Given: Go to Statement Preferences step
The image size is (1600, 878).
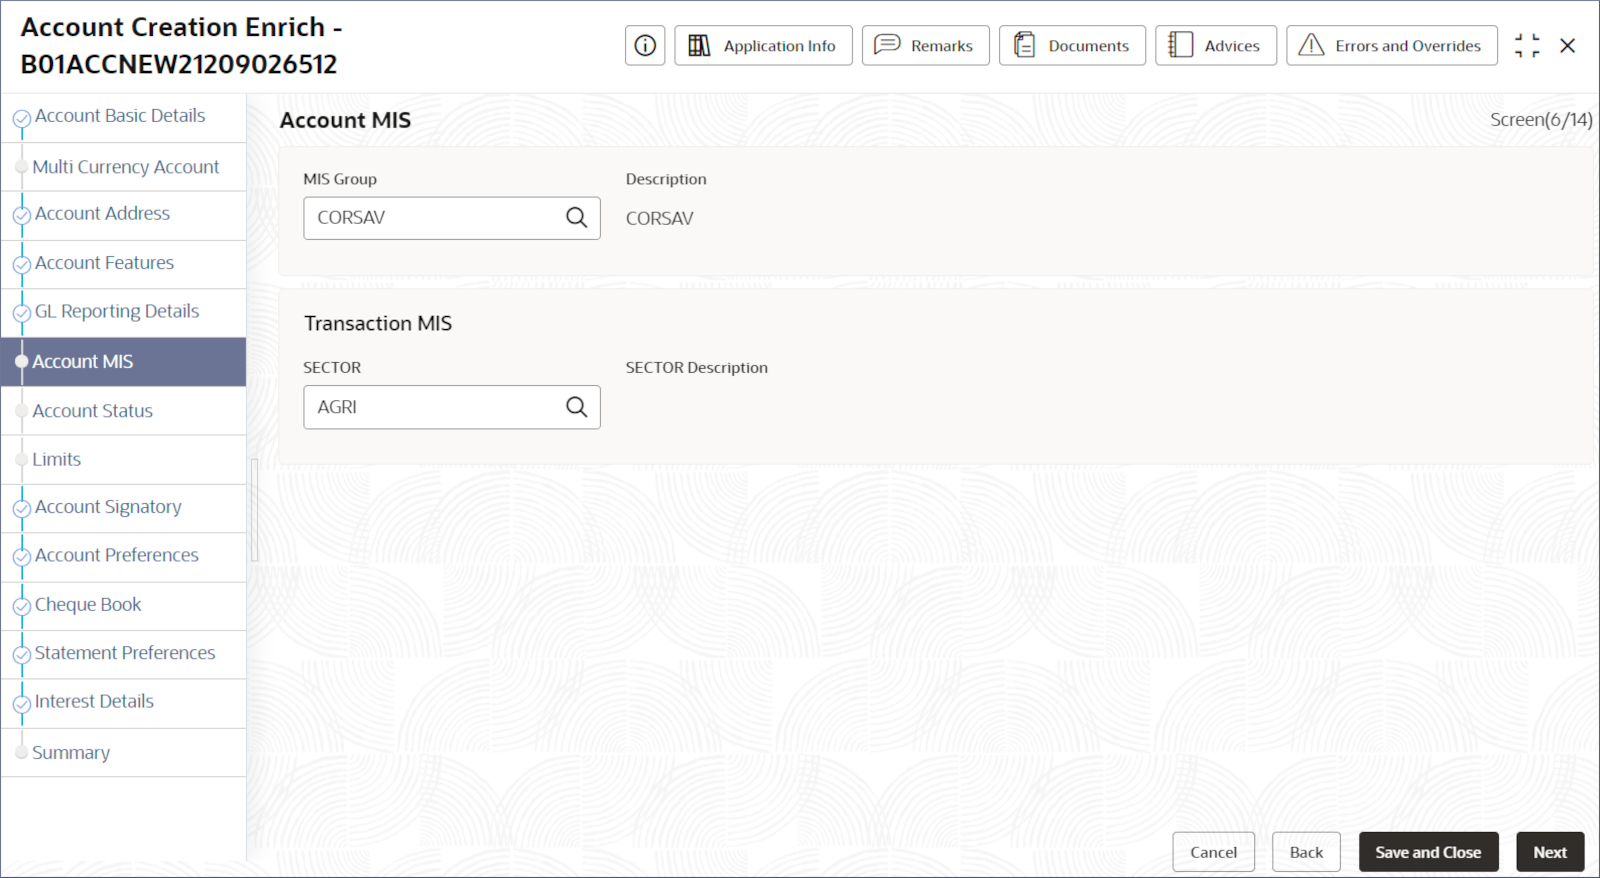Looking at the screenshot, I should click(123, 654).
